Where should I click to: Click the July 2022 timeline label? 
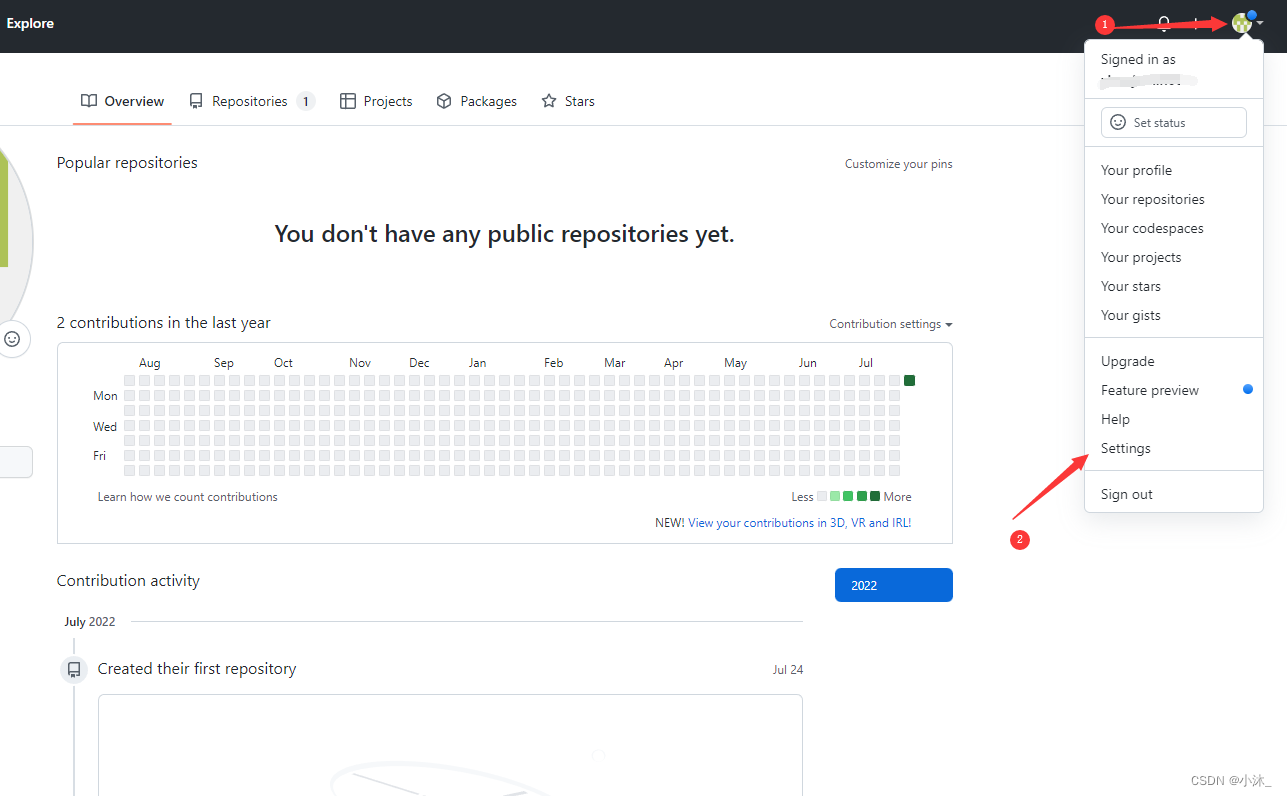tap(90, 622)
